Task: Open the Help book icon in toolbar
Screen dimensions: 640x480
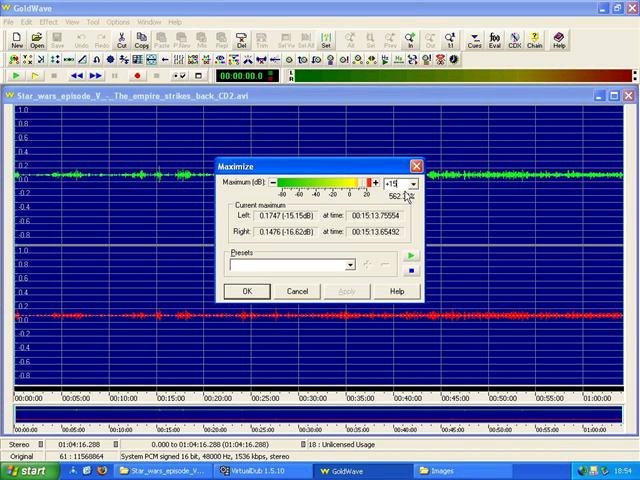Action: pos(559,40)
